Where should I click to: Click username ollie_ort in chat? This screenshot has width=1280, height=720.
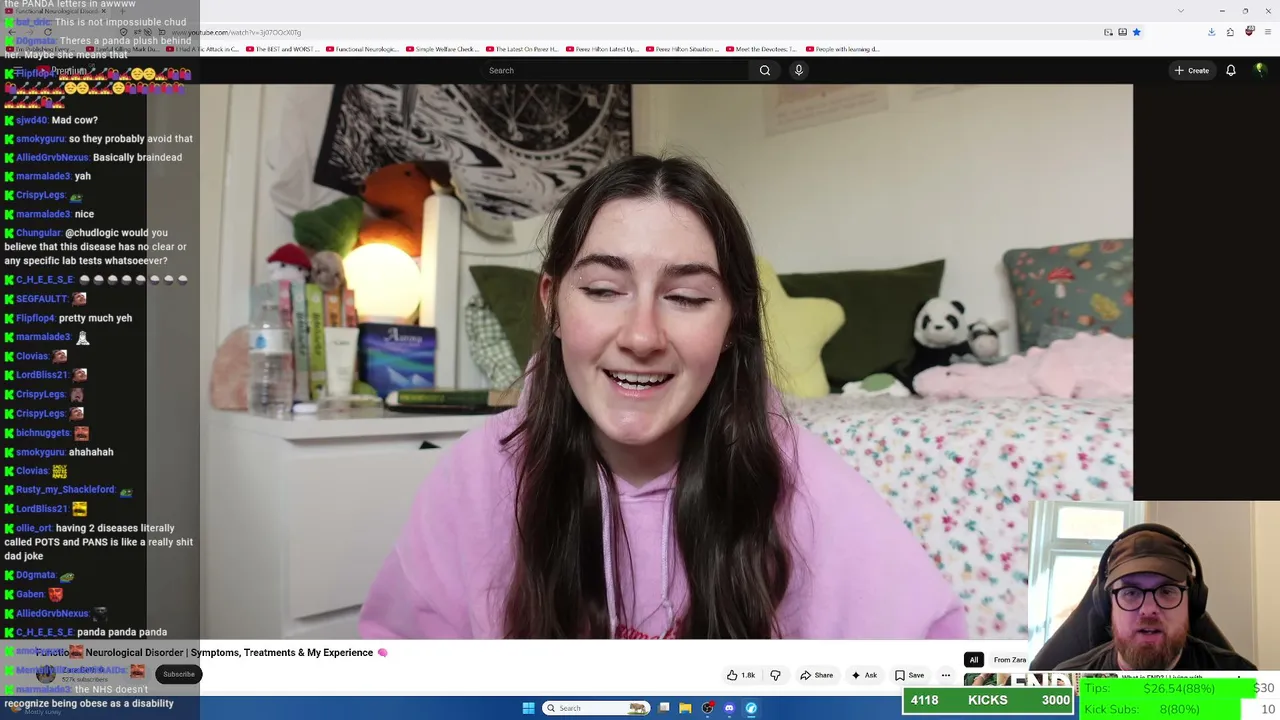pos(33,528)
